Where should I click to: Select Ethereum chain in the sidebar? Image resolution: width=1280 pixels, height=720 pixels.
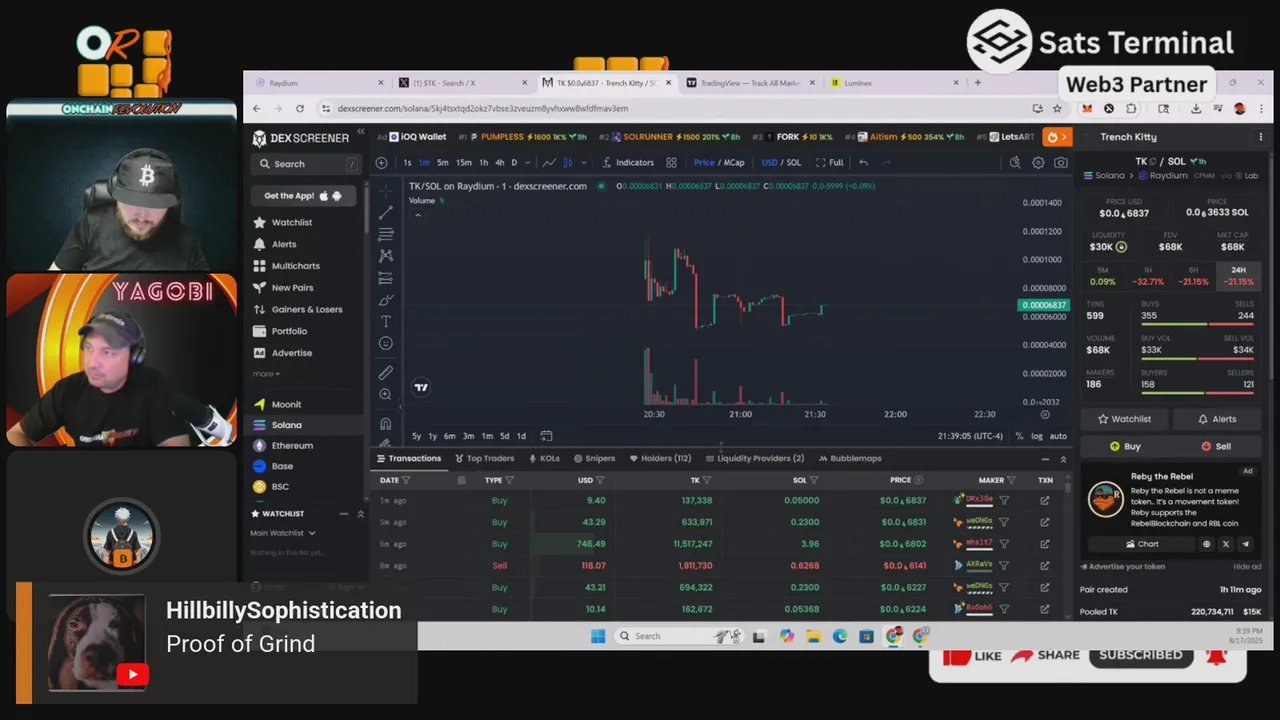click(x=292, y=446)
